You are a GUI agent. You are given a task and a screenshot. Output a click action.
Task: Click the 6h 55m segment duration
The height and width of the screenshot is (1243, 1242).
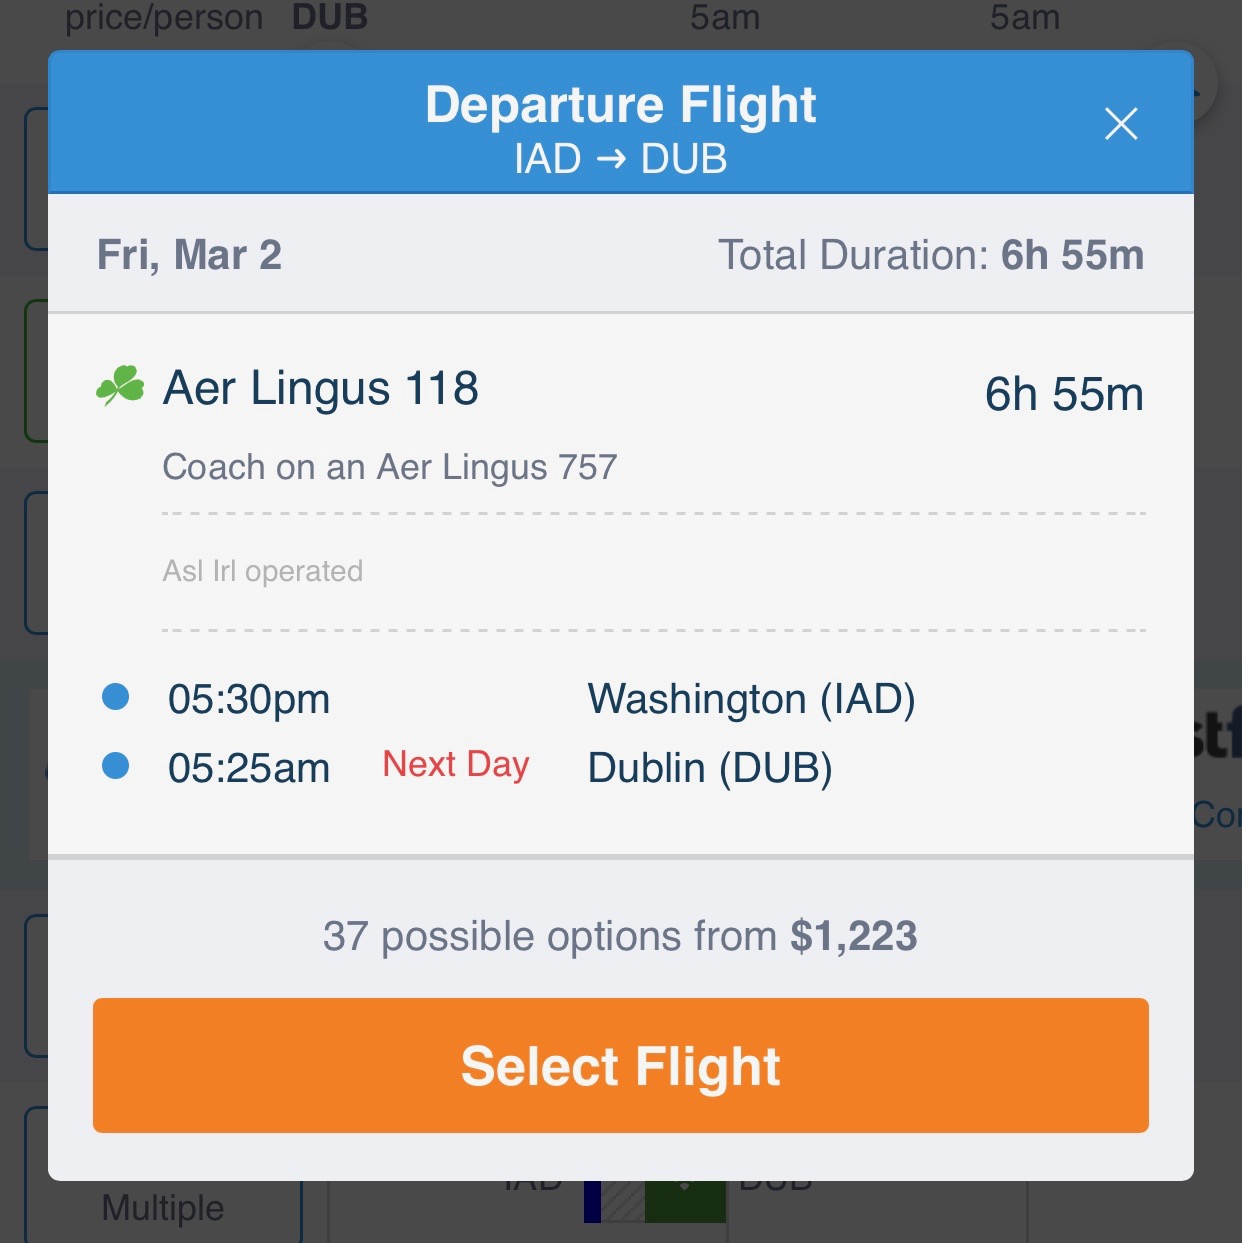[1063, 394]
